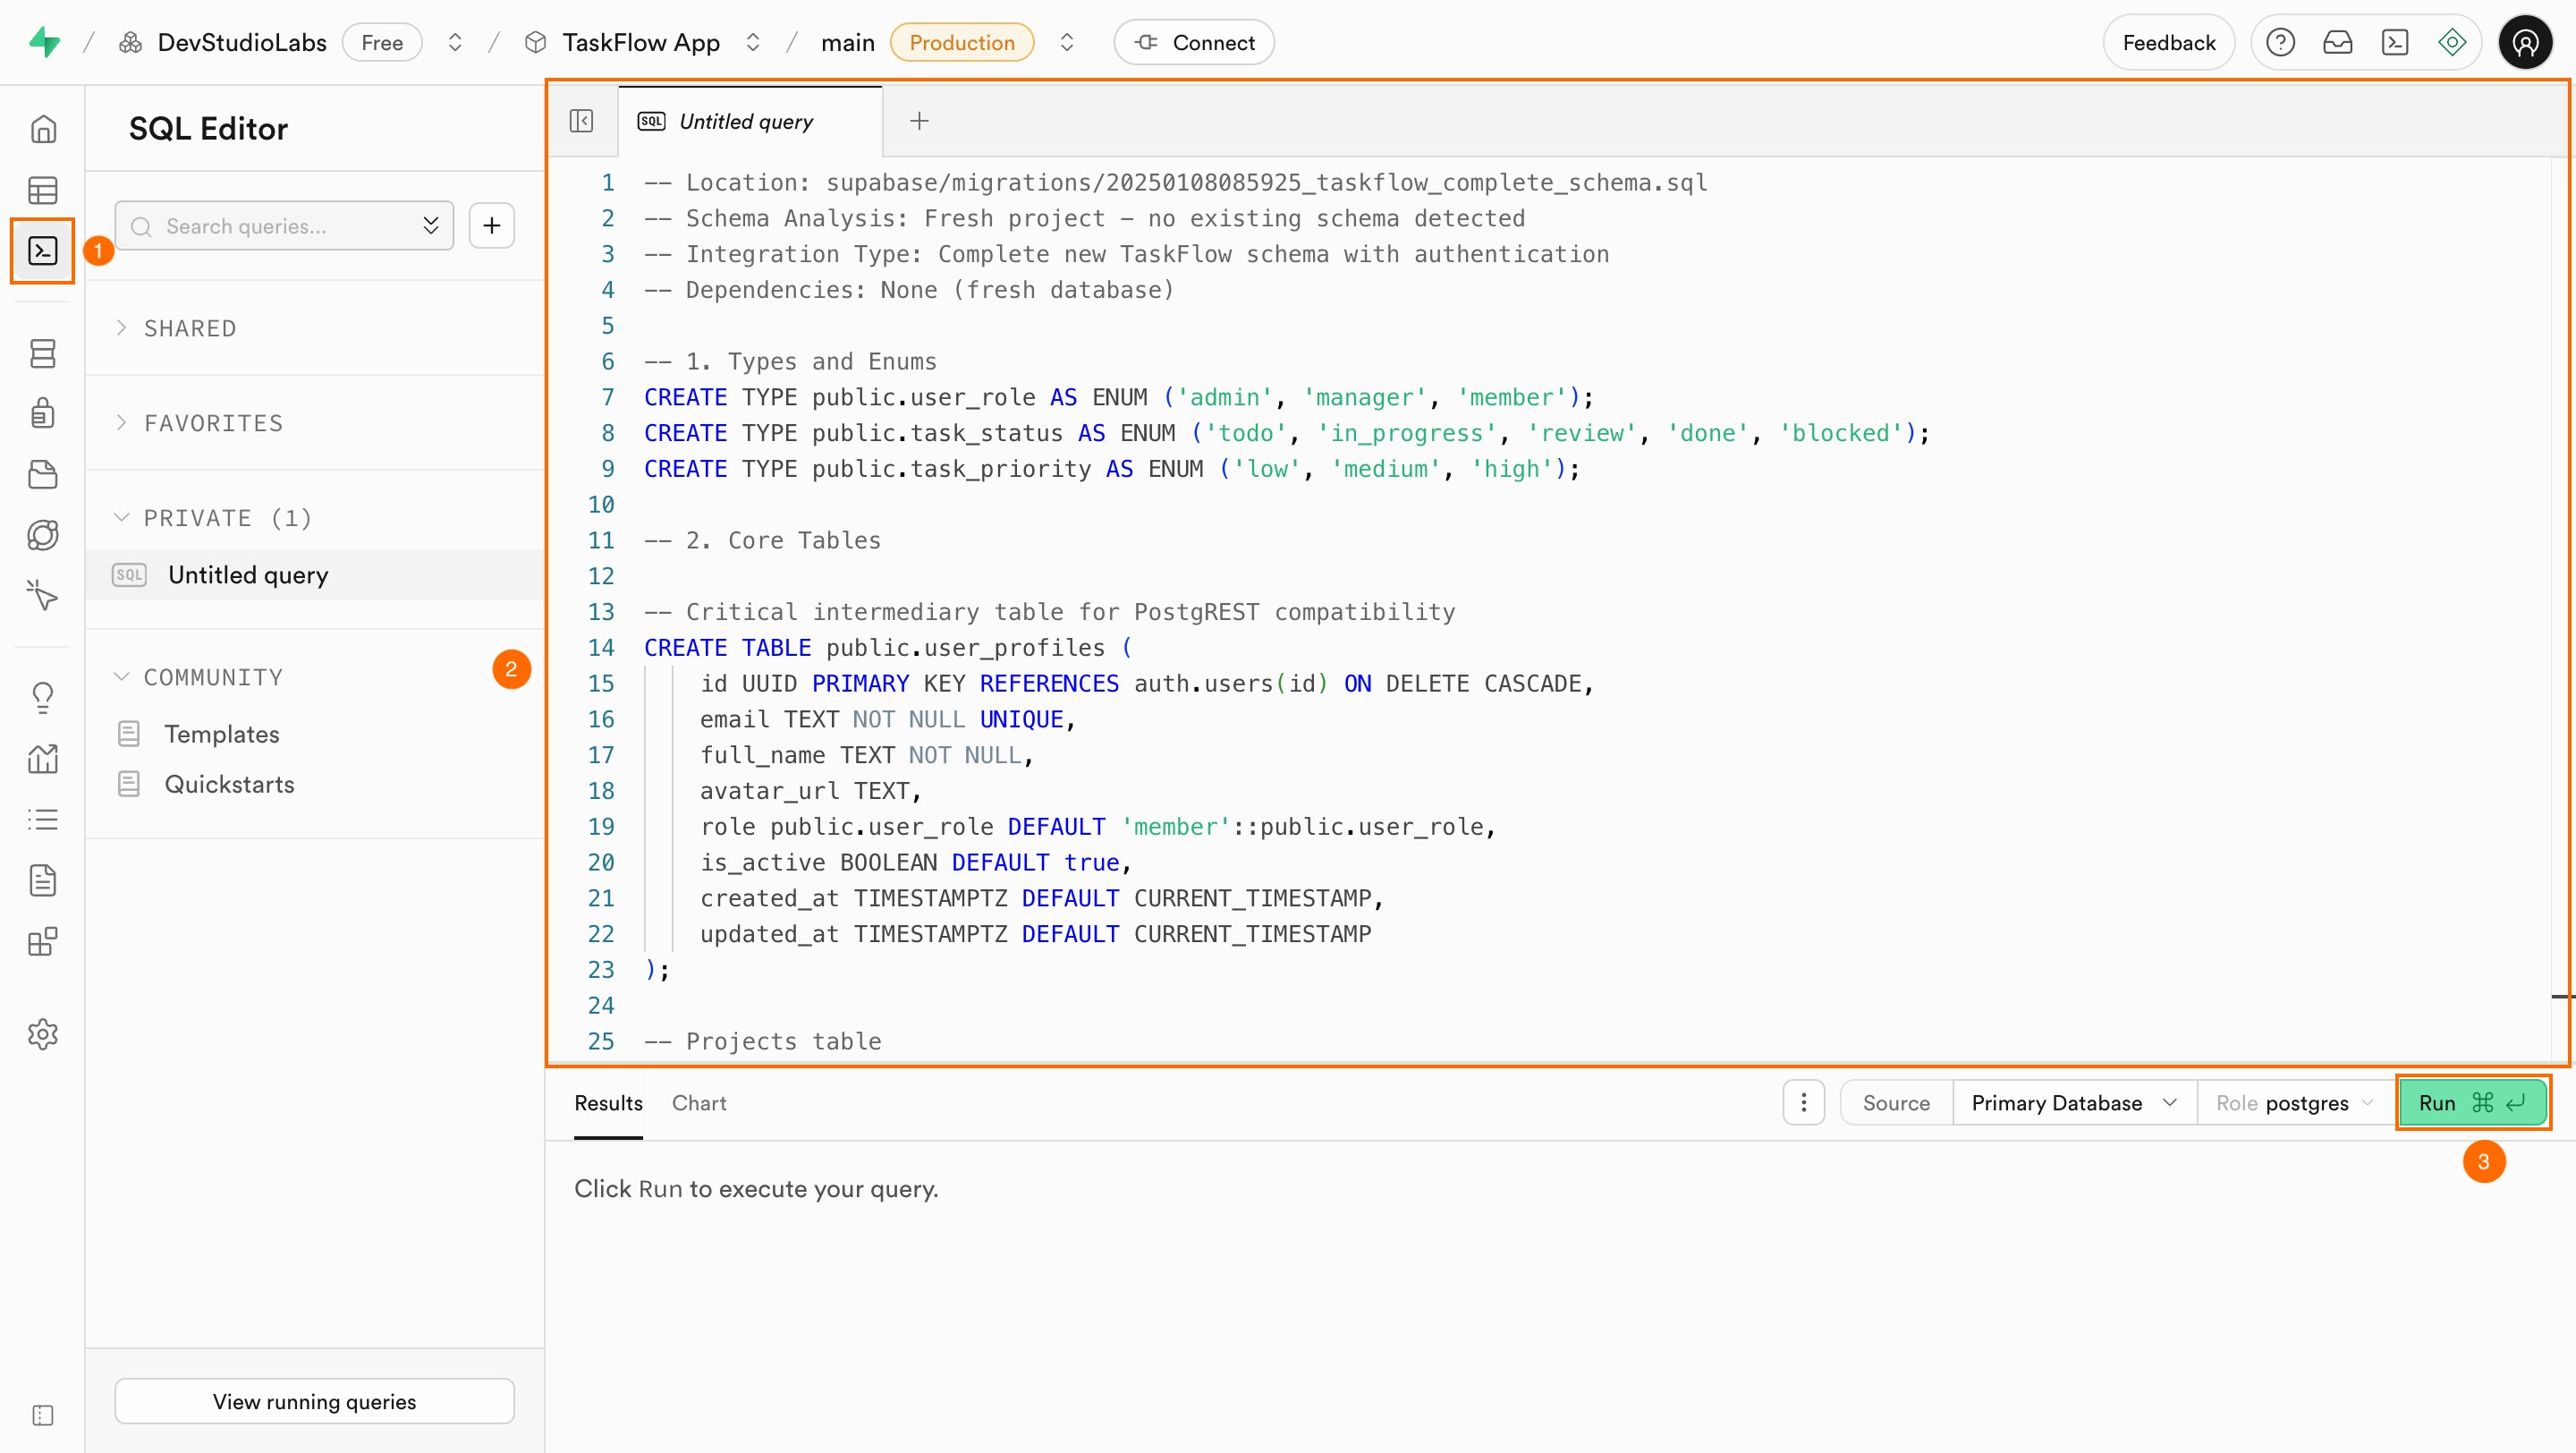Open the Role postgres dropdown
The image size is (2576, 1453).
click(x=2294, y=1102)
